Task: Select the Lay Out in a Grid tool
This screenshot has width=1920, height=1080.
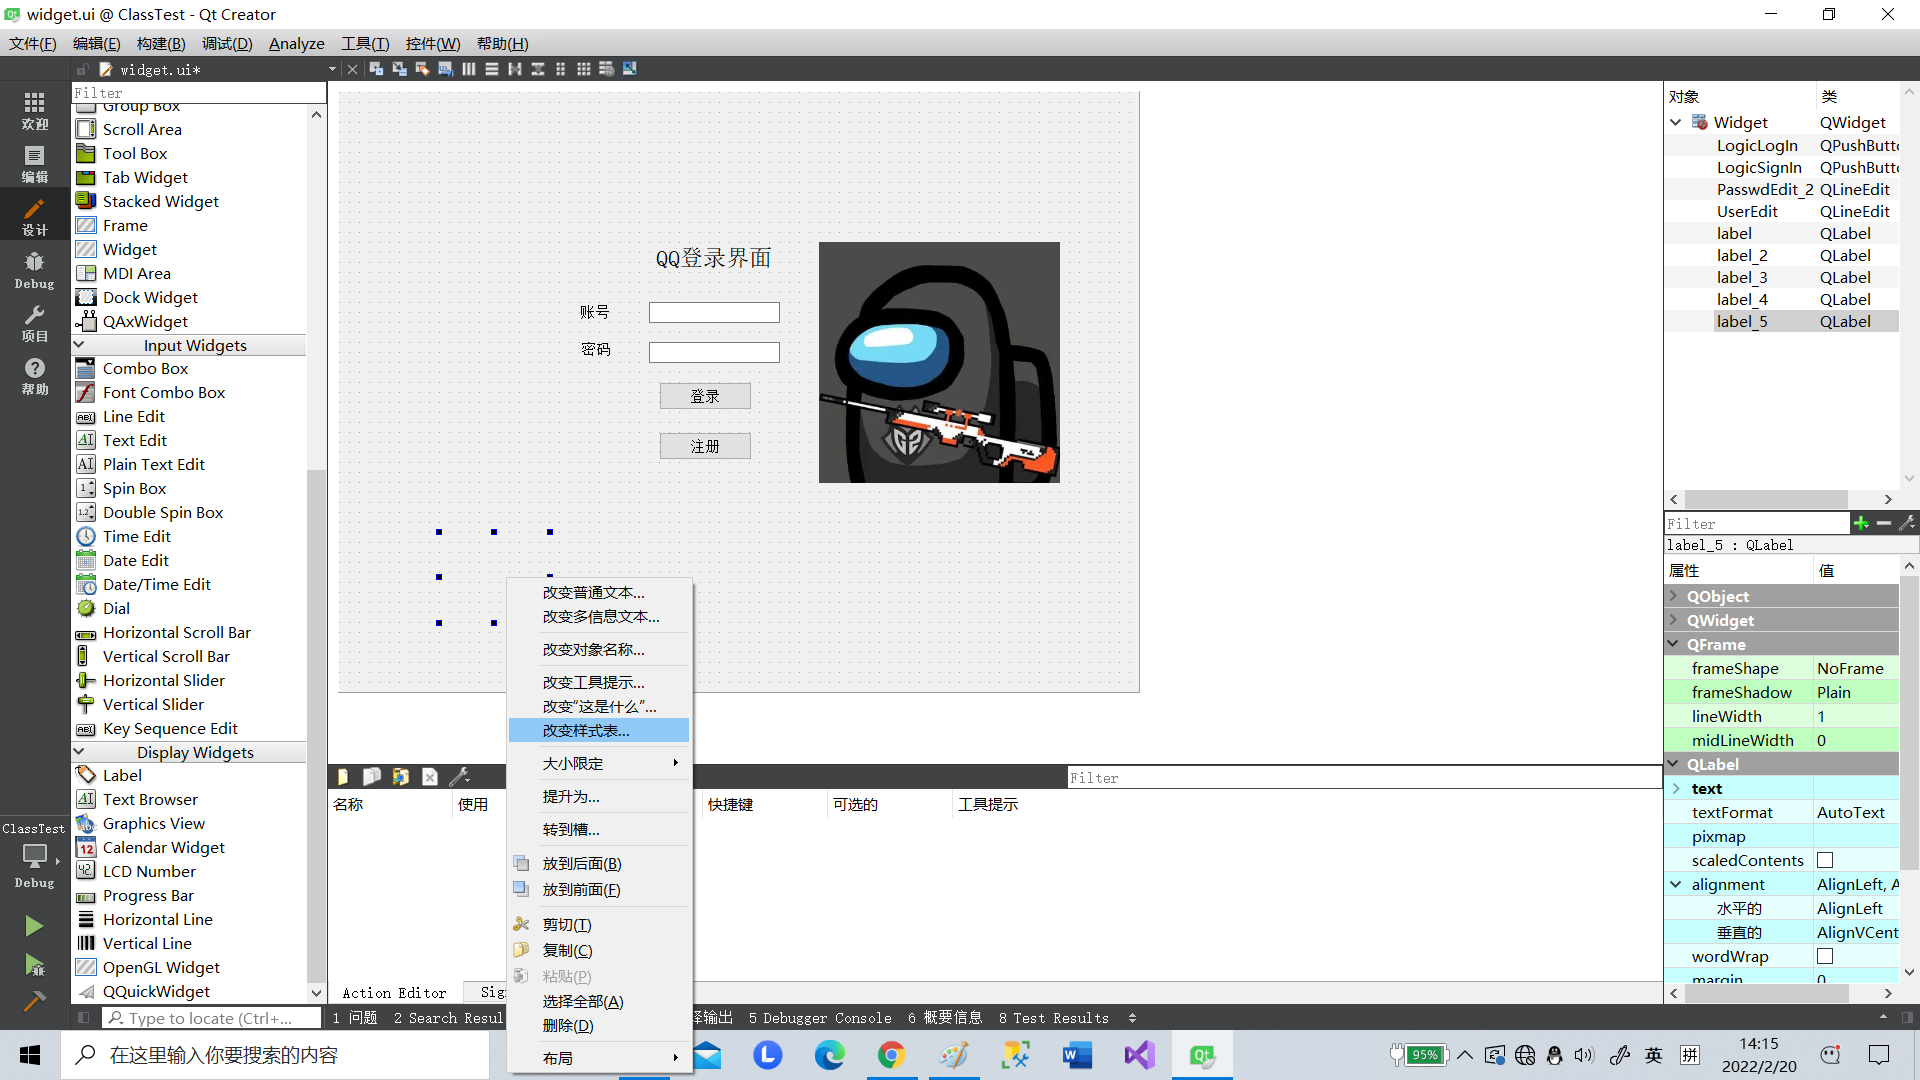Action: (585, 69)
